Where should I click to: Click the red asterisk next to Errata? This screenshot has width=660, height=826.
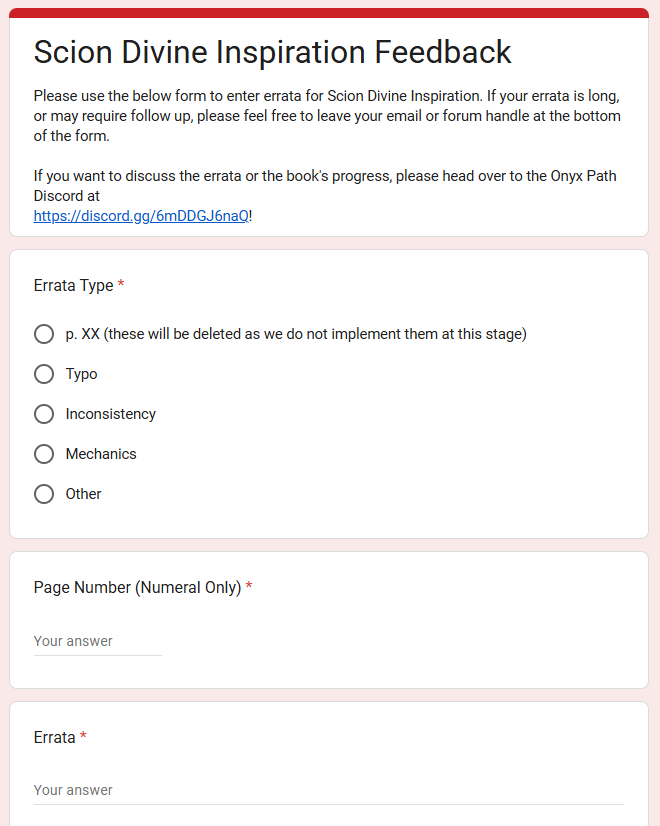click(x=83, y=737)
